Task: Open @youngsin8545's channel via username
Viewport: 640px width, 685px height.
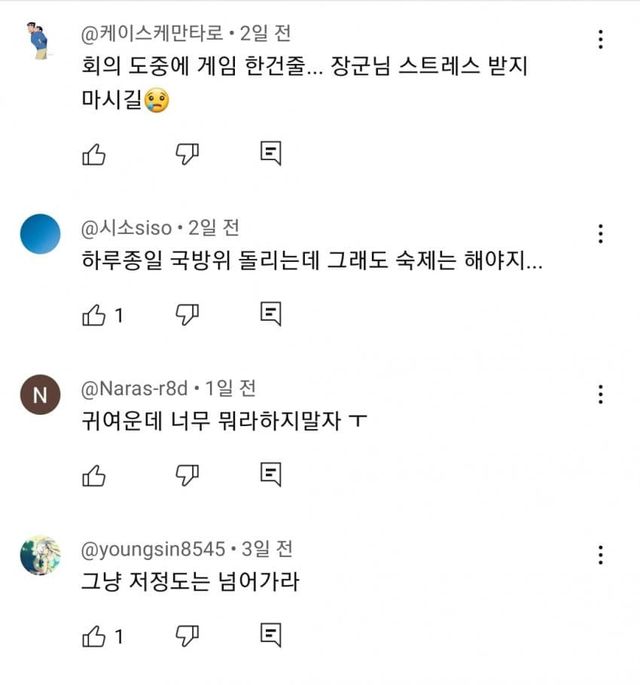Action: (153, 549)
